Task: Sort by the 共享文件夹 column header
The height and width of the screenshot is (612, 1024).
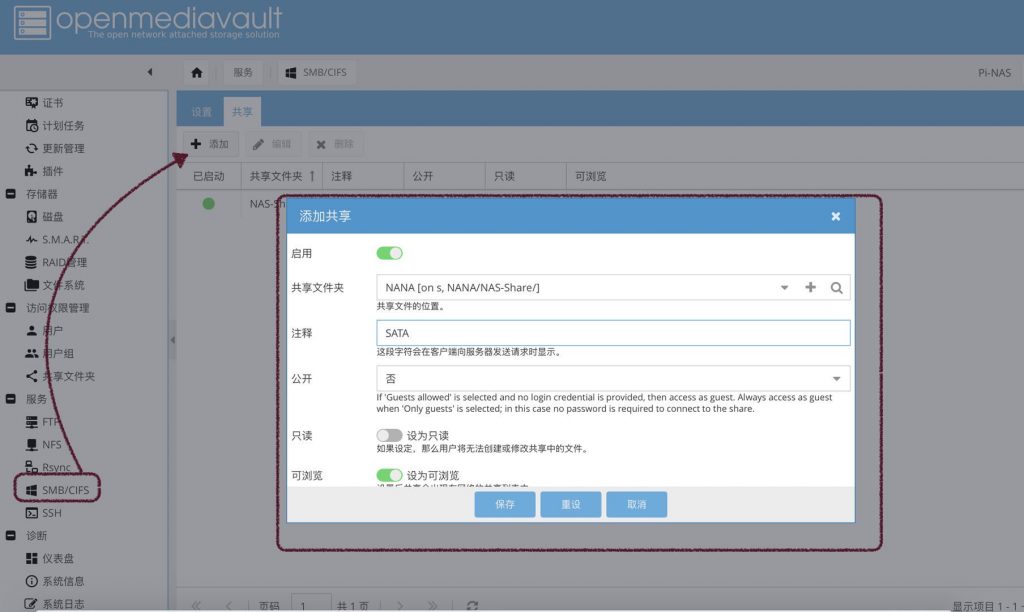Action: pos(281,176)
